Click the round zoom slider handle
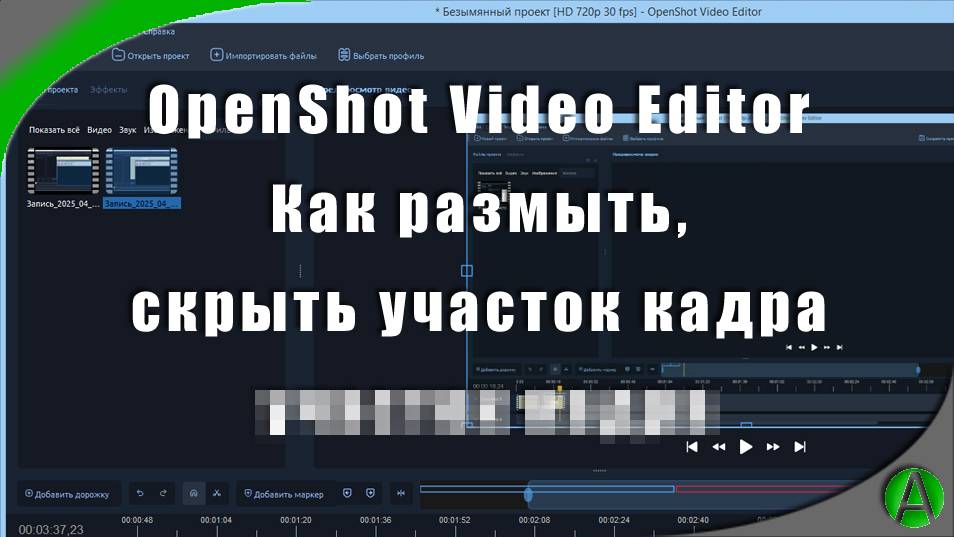The image size is (954, 537). tap(529, 495)
